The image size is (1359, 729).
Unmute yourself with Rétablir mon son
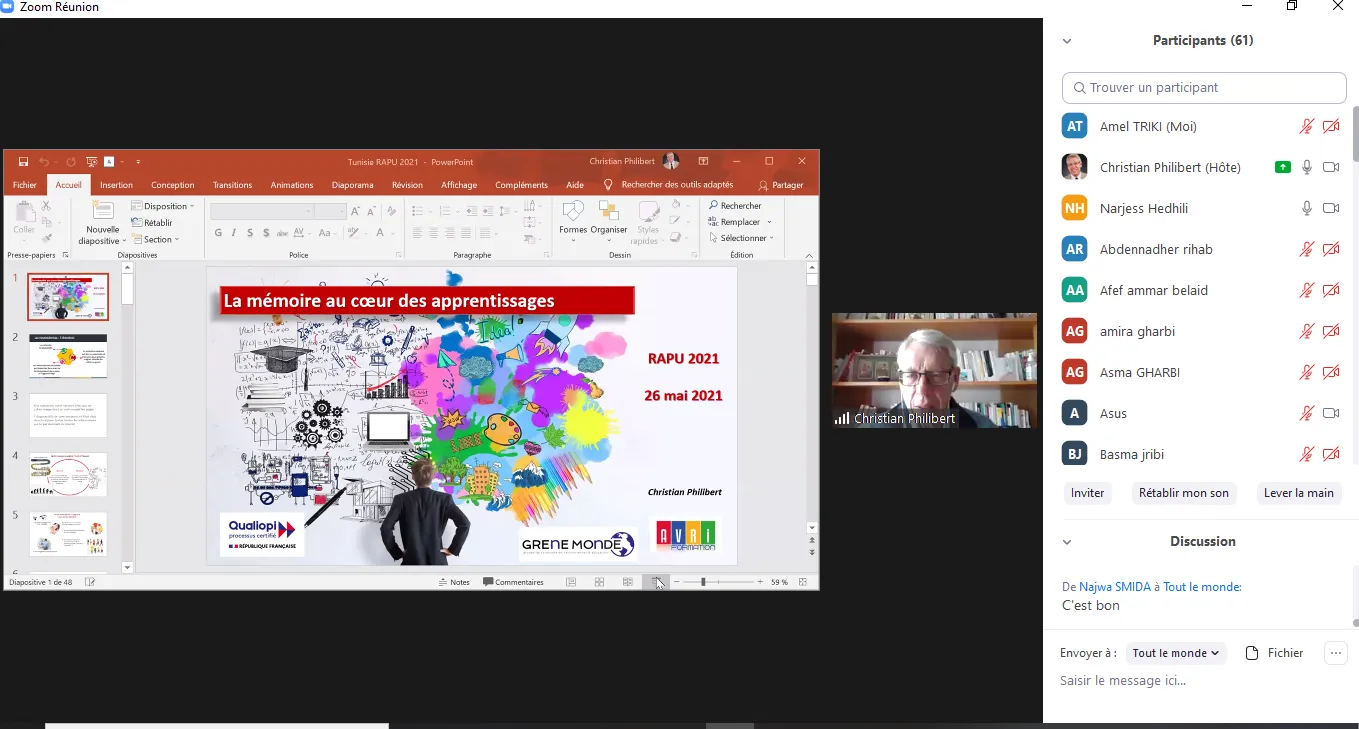[1183, 493]
